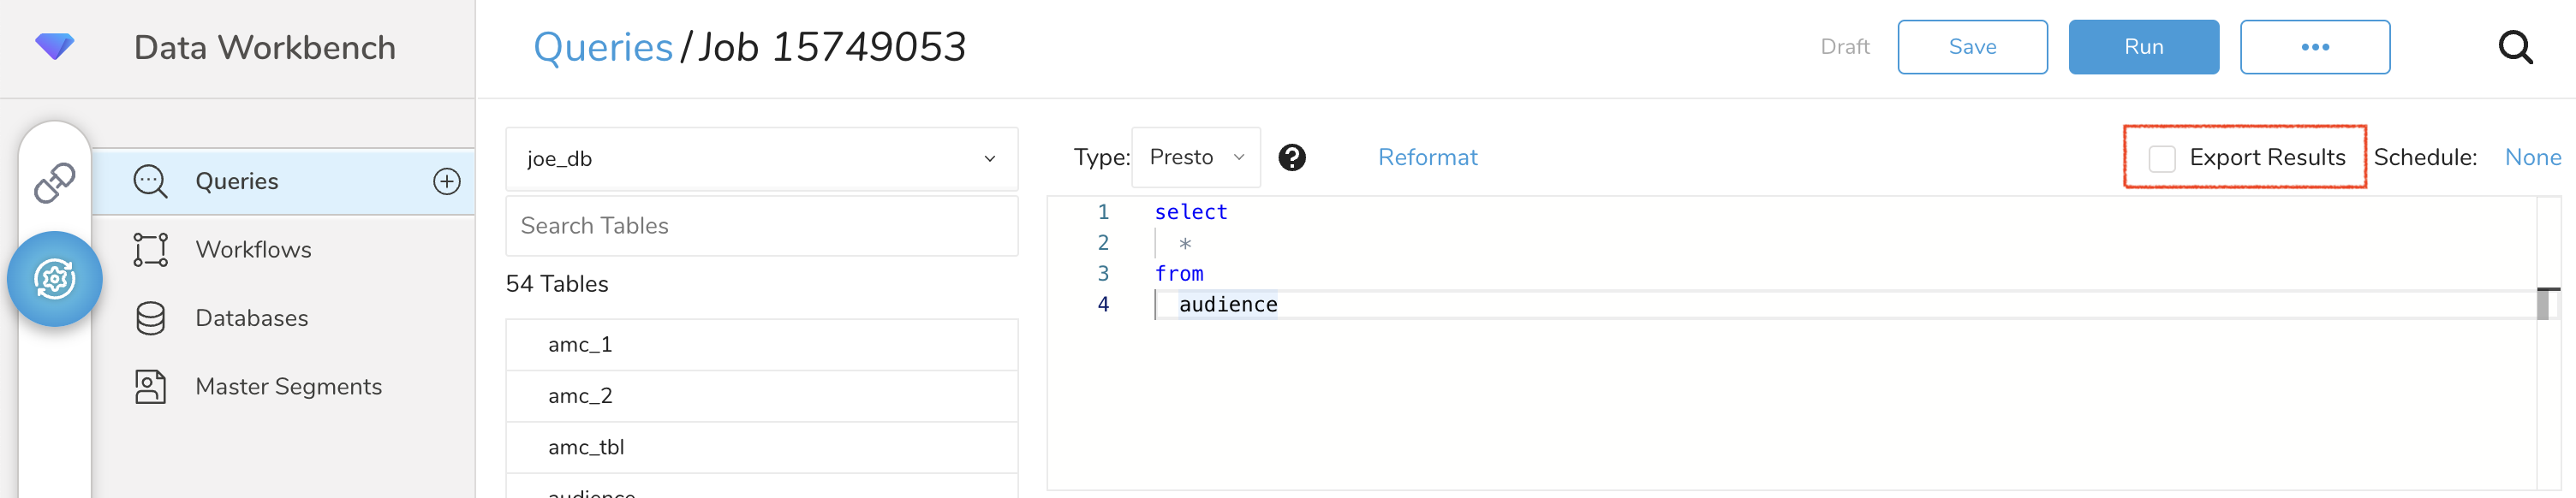The height and width of the screenshot is (498, 2576).
Task: Click the Workflows icon in the sidebar
Action: (151, 250)
